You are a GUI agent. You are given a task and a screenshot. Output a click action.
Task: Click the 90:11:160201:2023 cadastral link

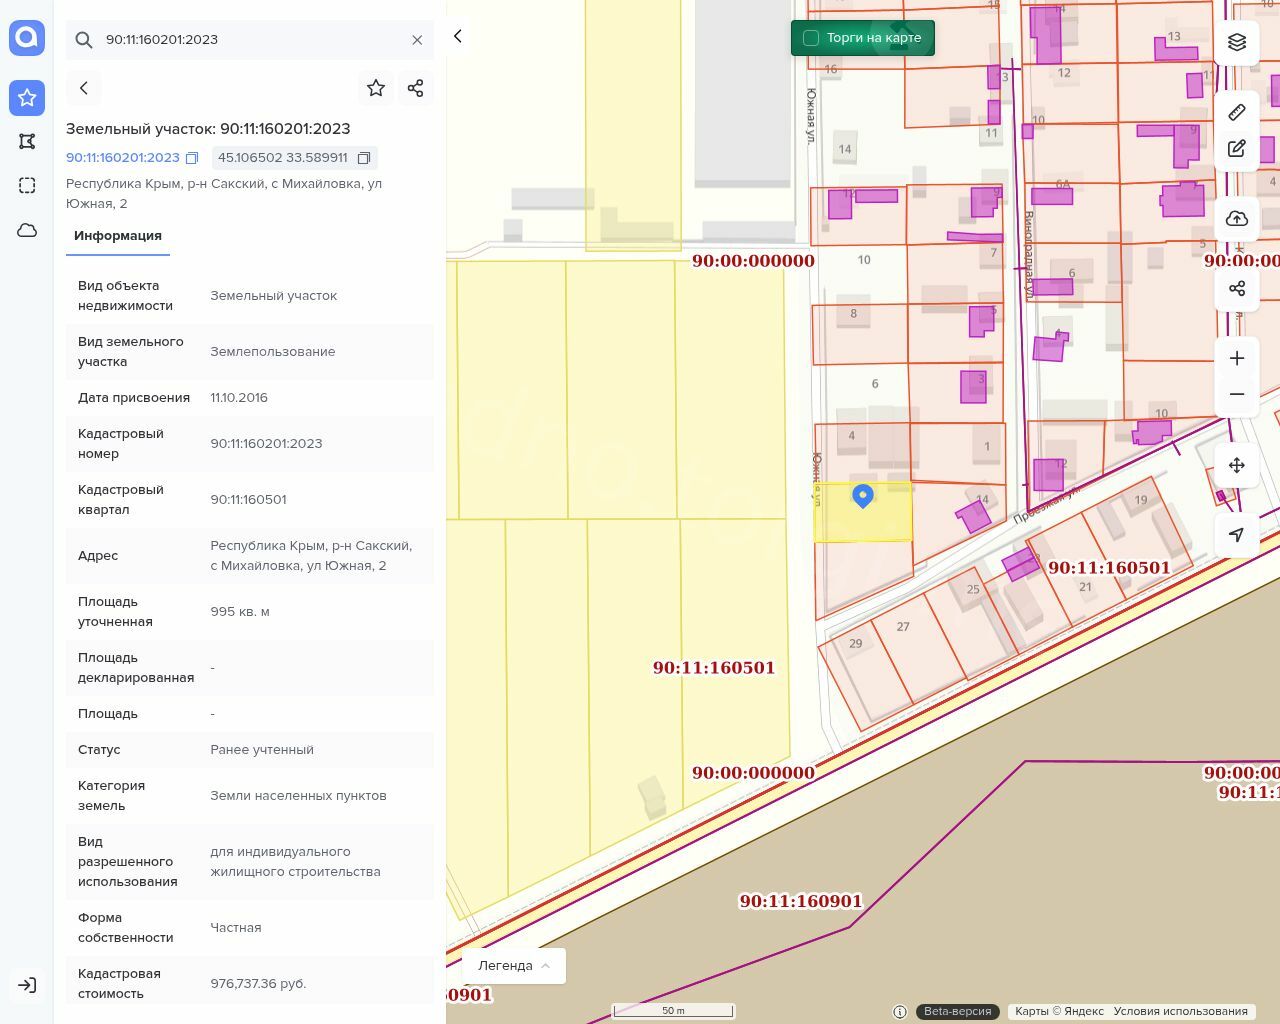(x=123, y=158)
